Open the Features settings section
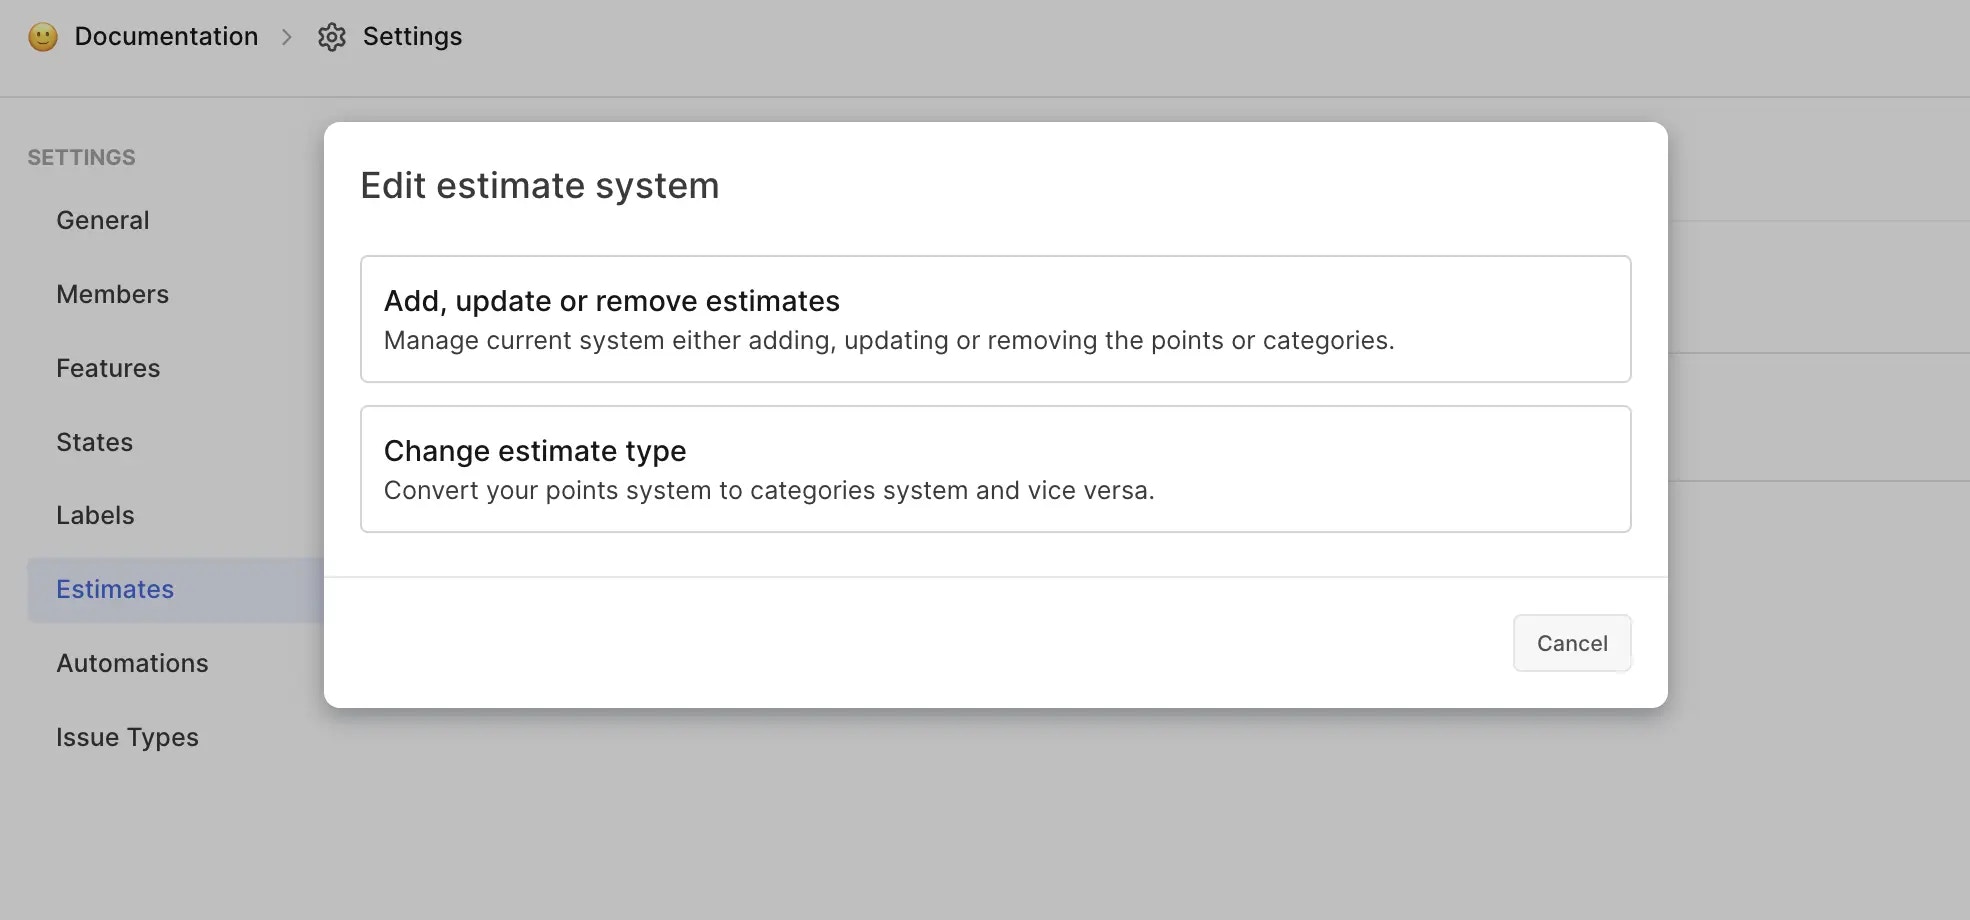This screenshot has height=920, width=1970. click(x=108, y=367)
